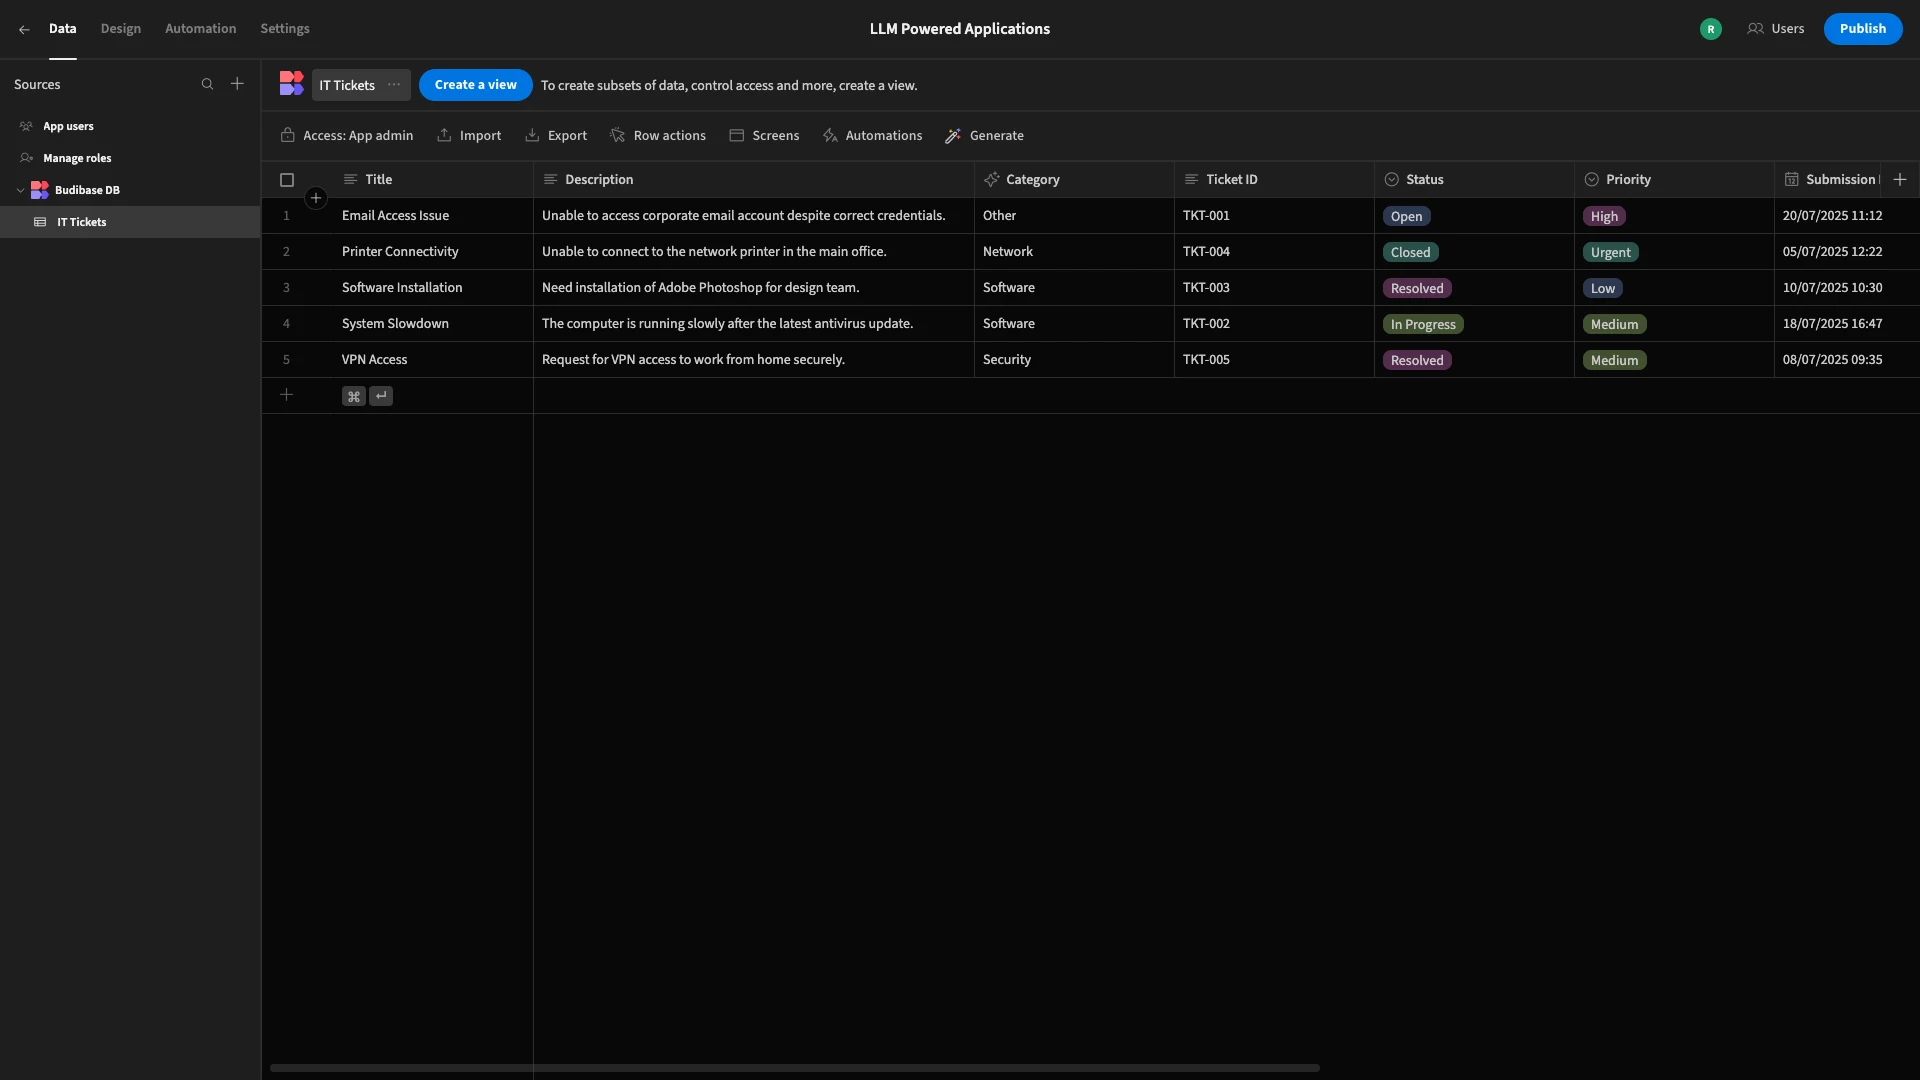Select the Printer Connectivity title cell
Image resolution: width=1920 pixels, height=1080 pixels.
(x=433, y=252)
